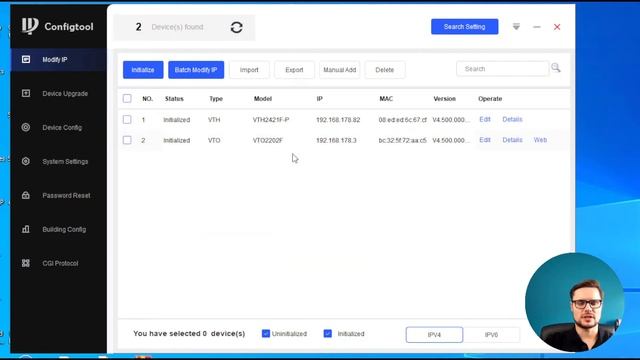Click the IP address 192.168.178.3
The width and height of the screenshot is (640, 360).
pyautogui.click(x=336, y=140)
